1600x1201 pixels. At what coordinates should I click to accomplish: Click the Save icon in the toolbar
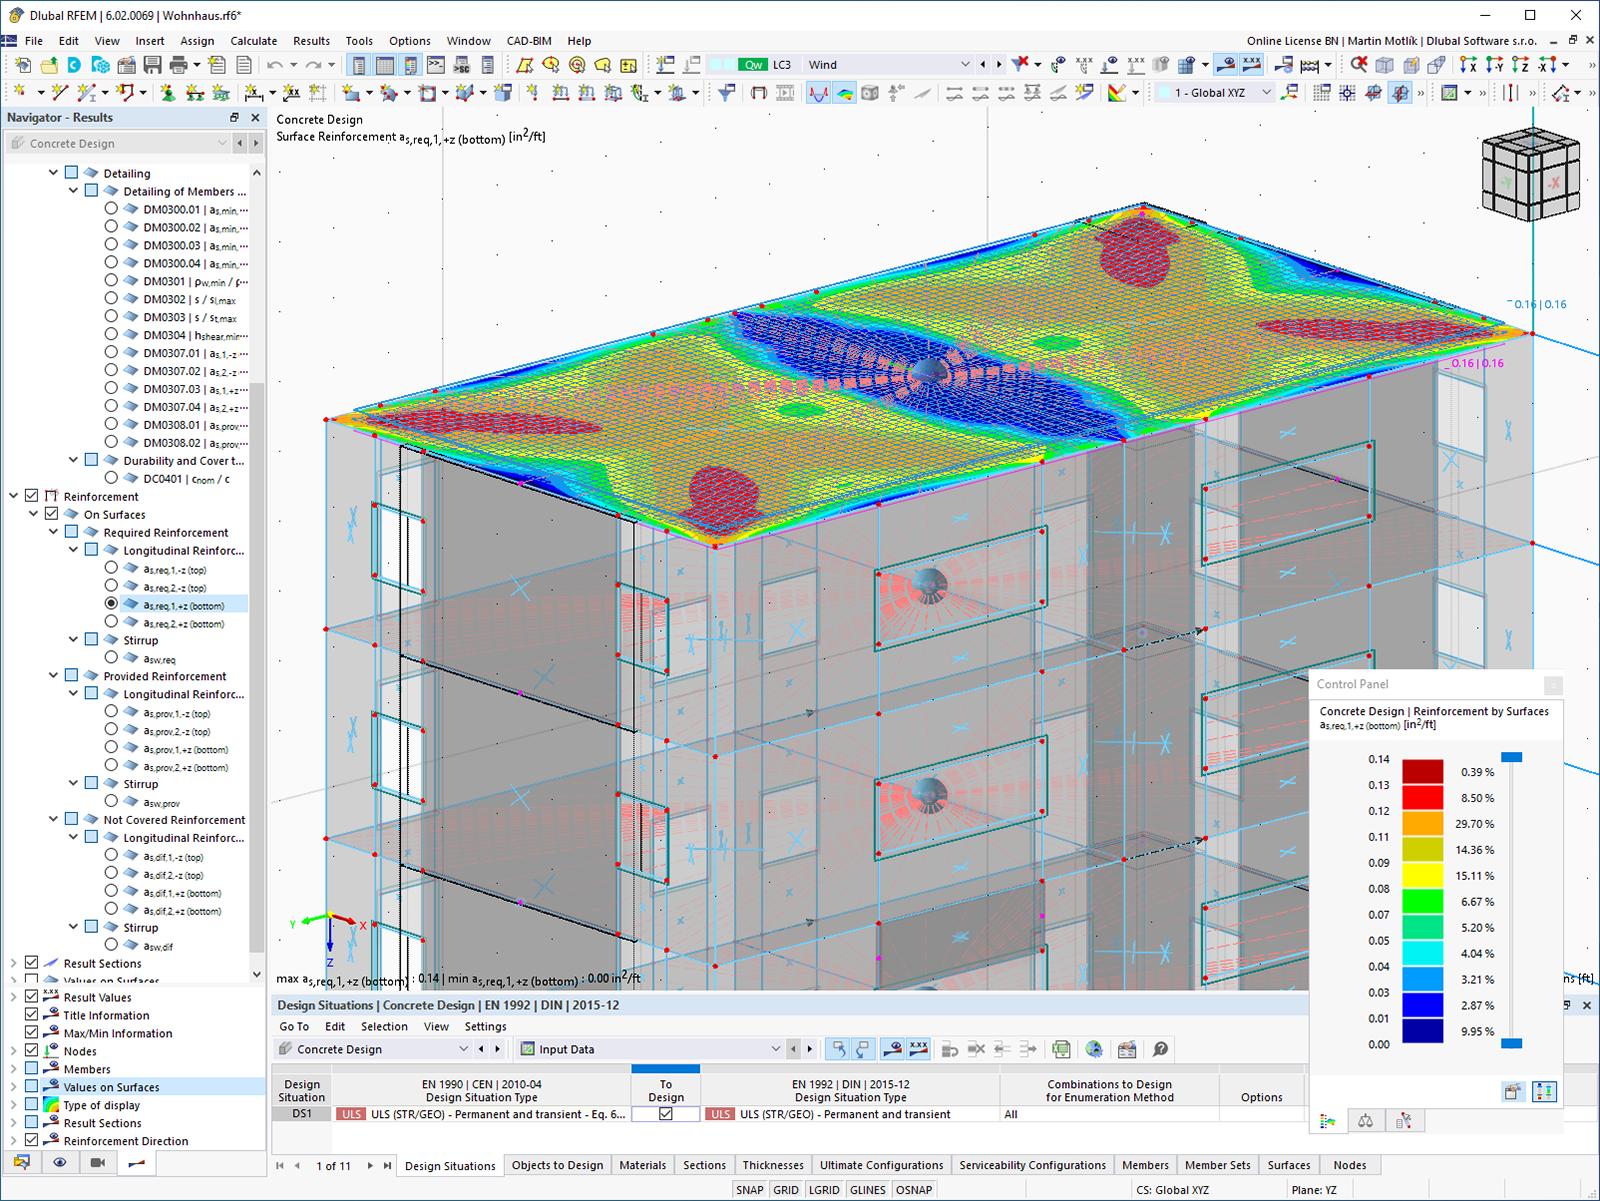[x=151, y=64]
